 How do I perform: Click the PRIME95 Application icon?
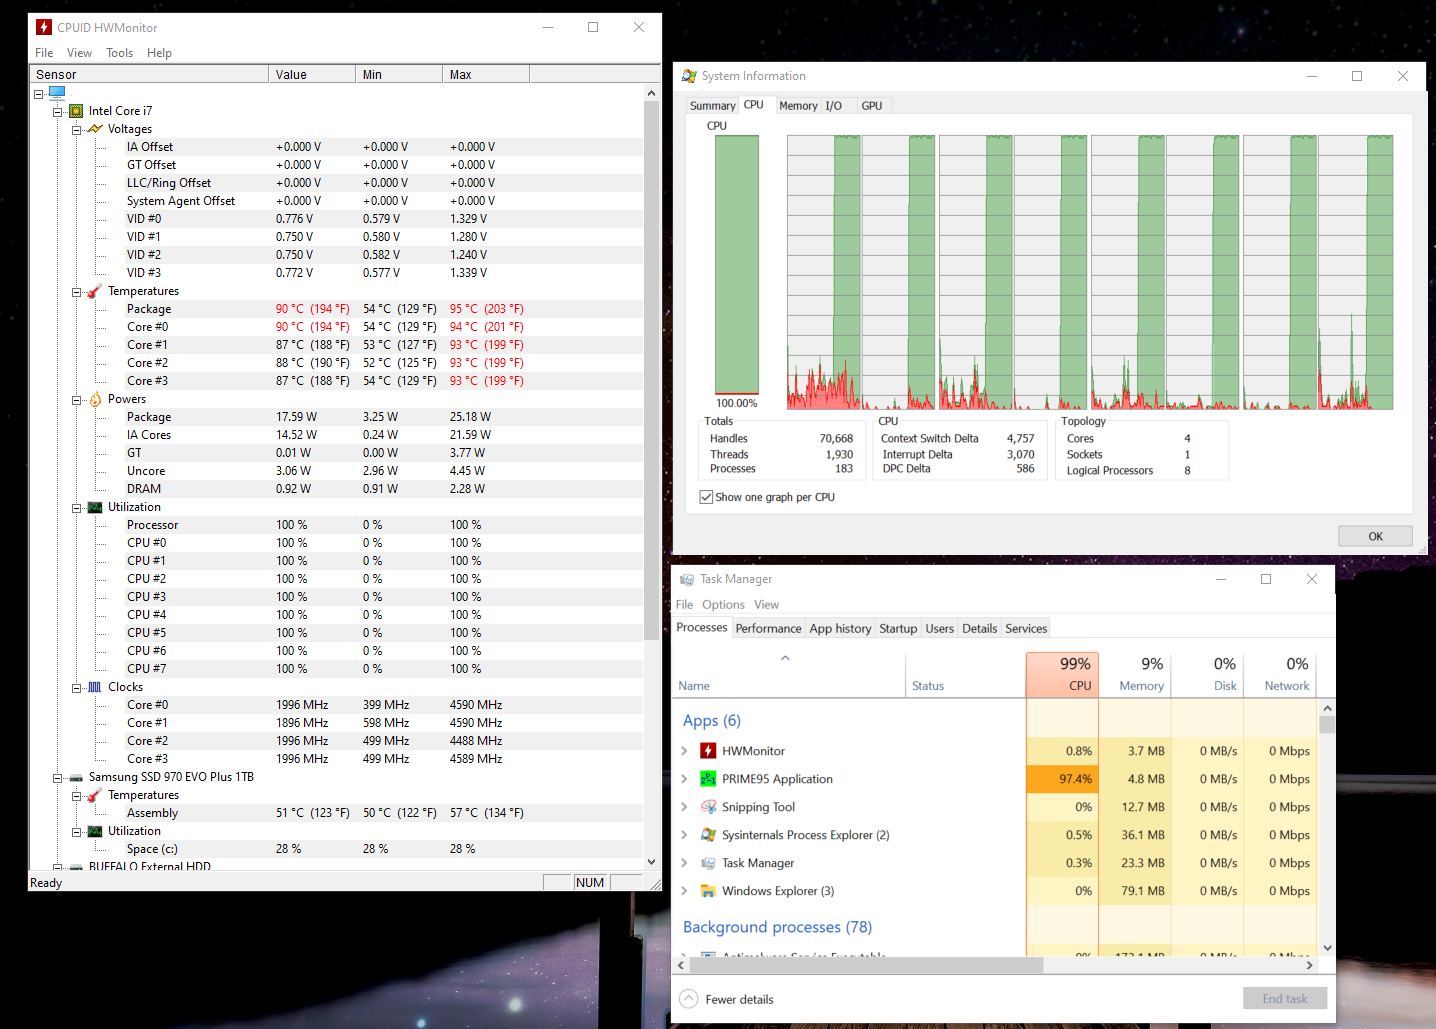[708, 779]
